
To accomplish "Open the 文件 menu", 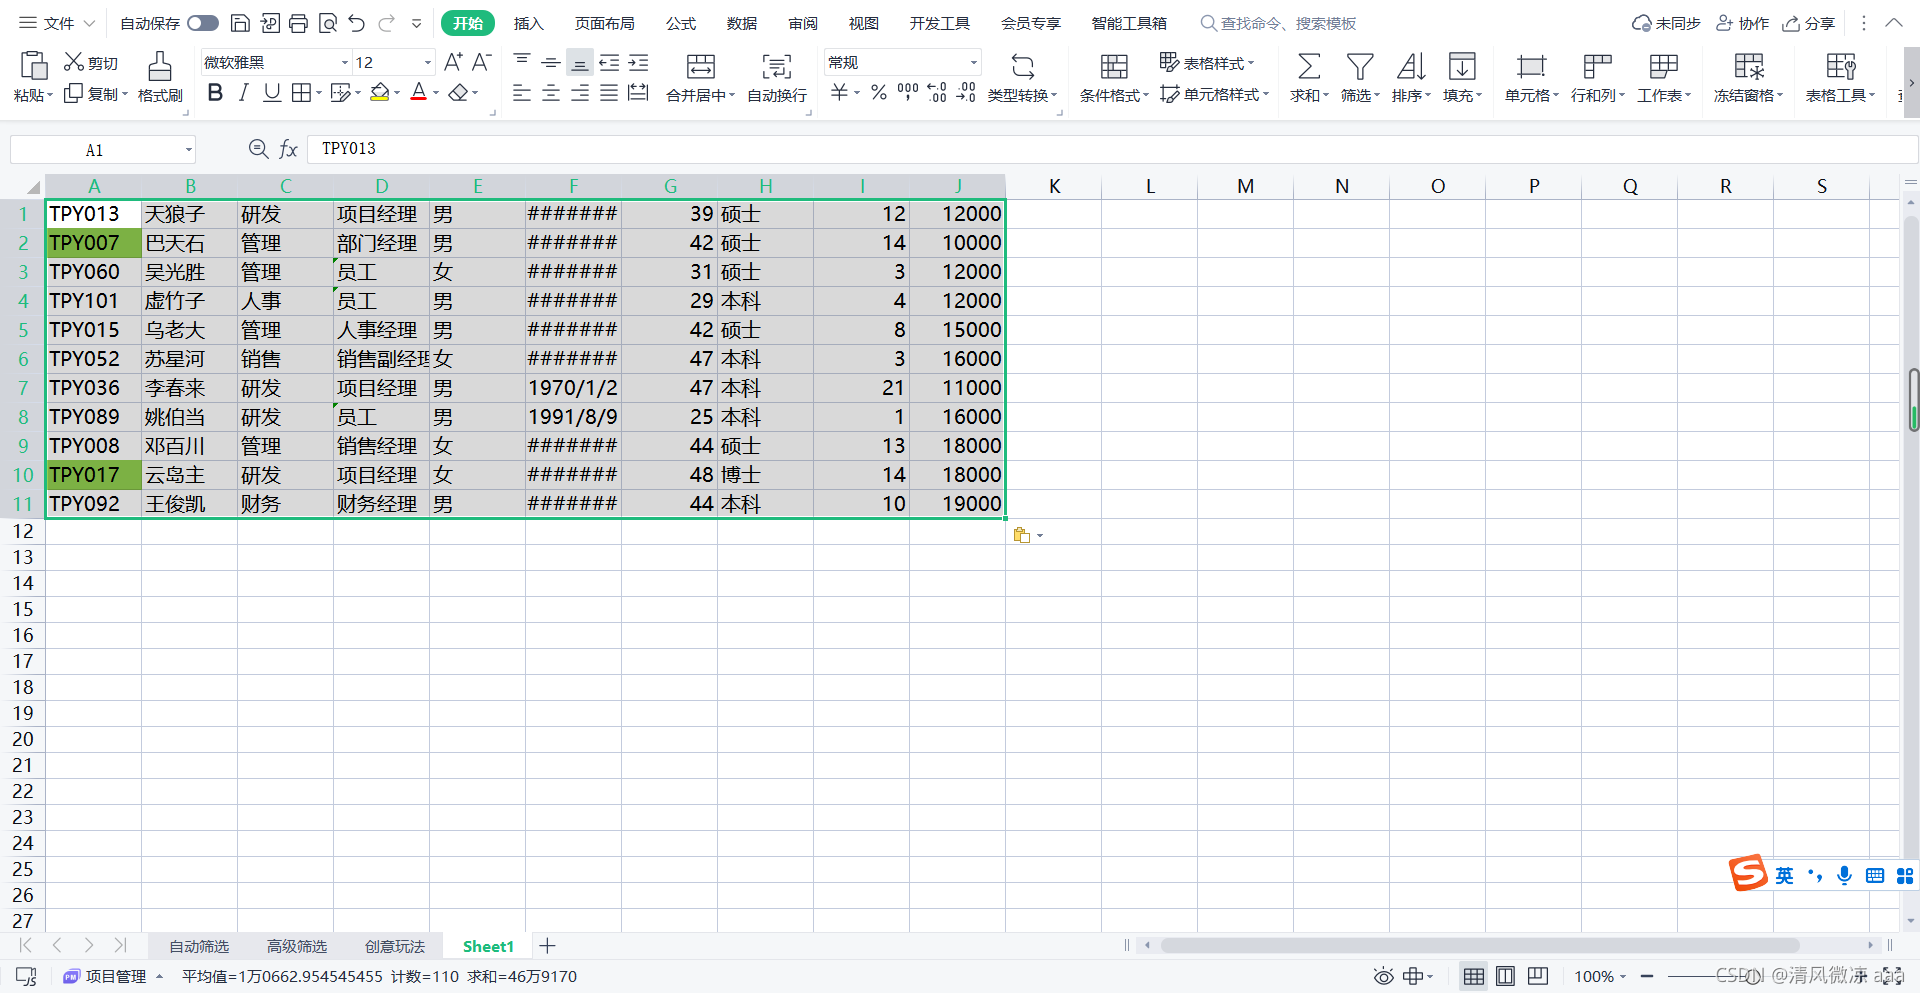I will [x=58, y=23].
